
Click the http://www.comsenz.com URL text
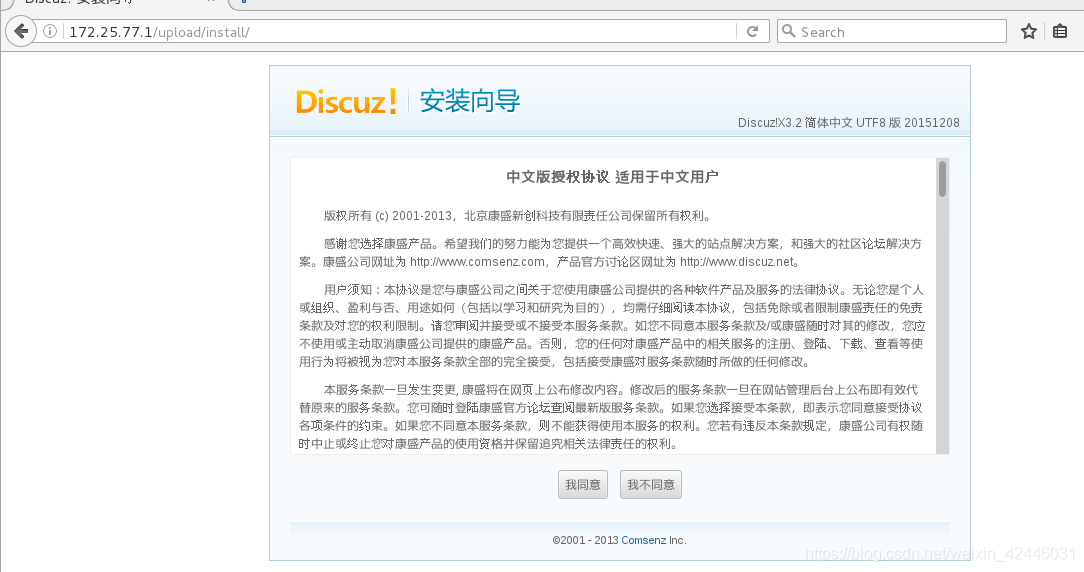click(x=477, y=262)
